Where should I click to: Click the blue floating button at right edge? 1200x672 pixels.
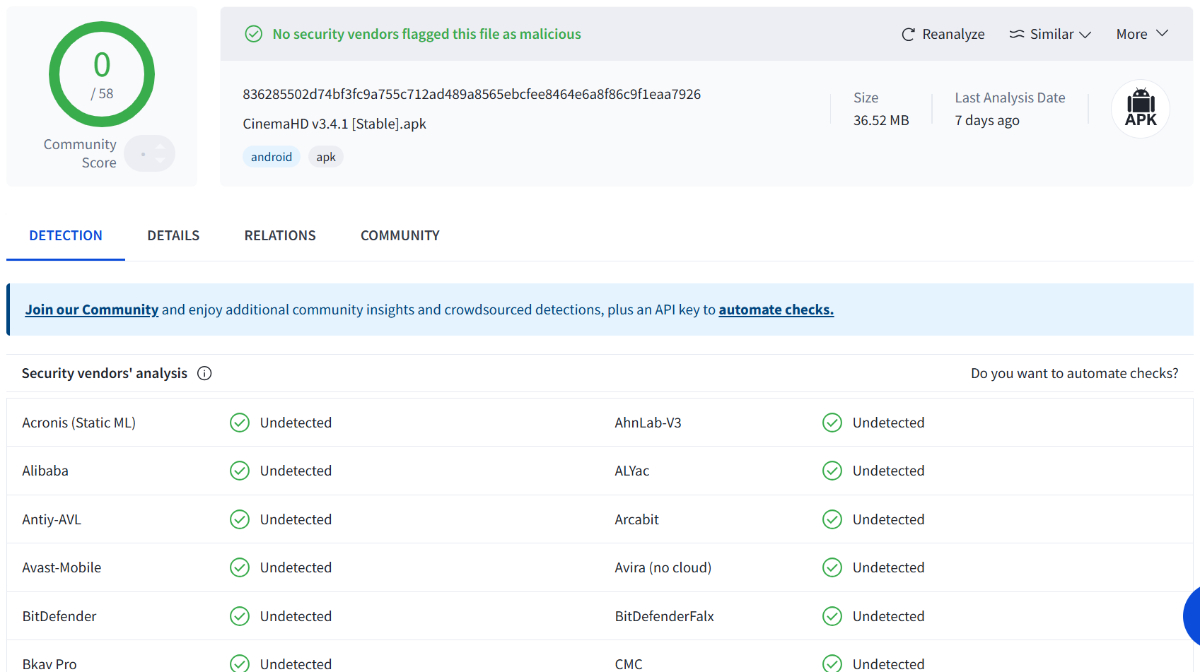coord(1192,616)
